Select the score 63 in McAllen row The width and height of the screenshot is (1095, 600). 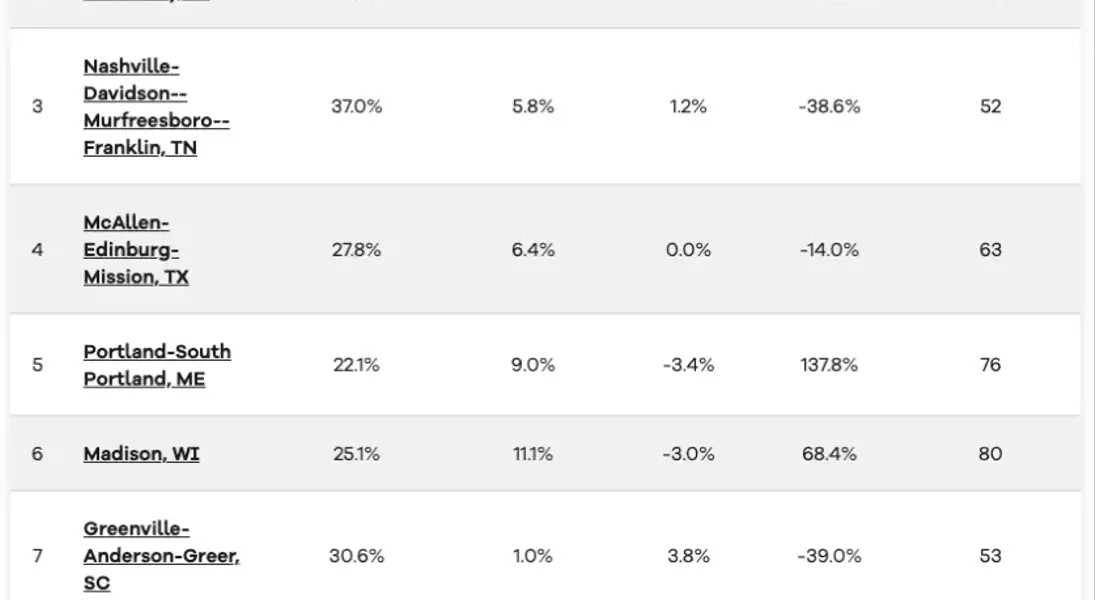click(x=990, y=250)
